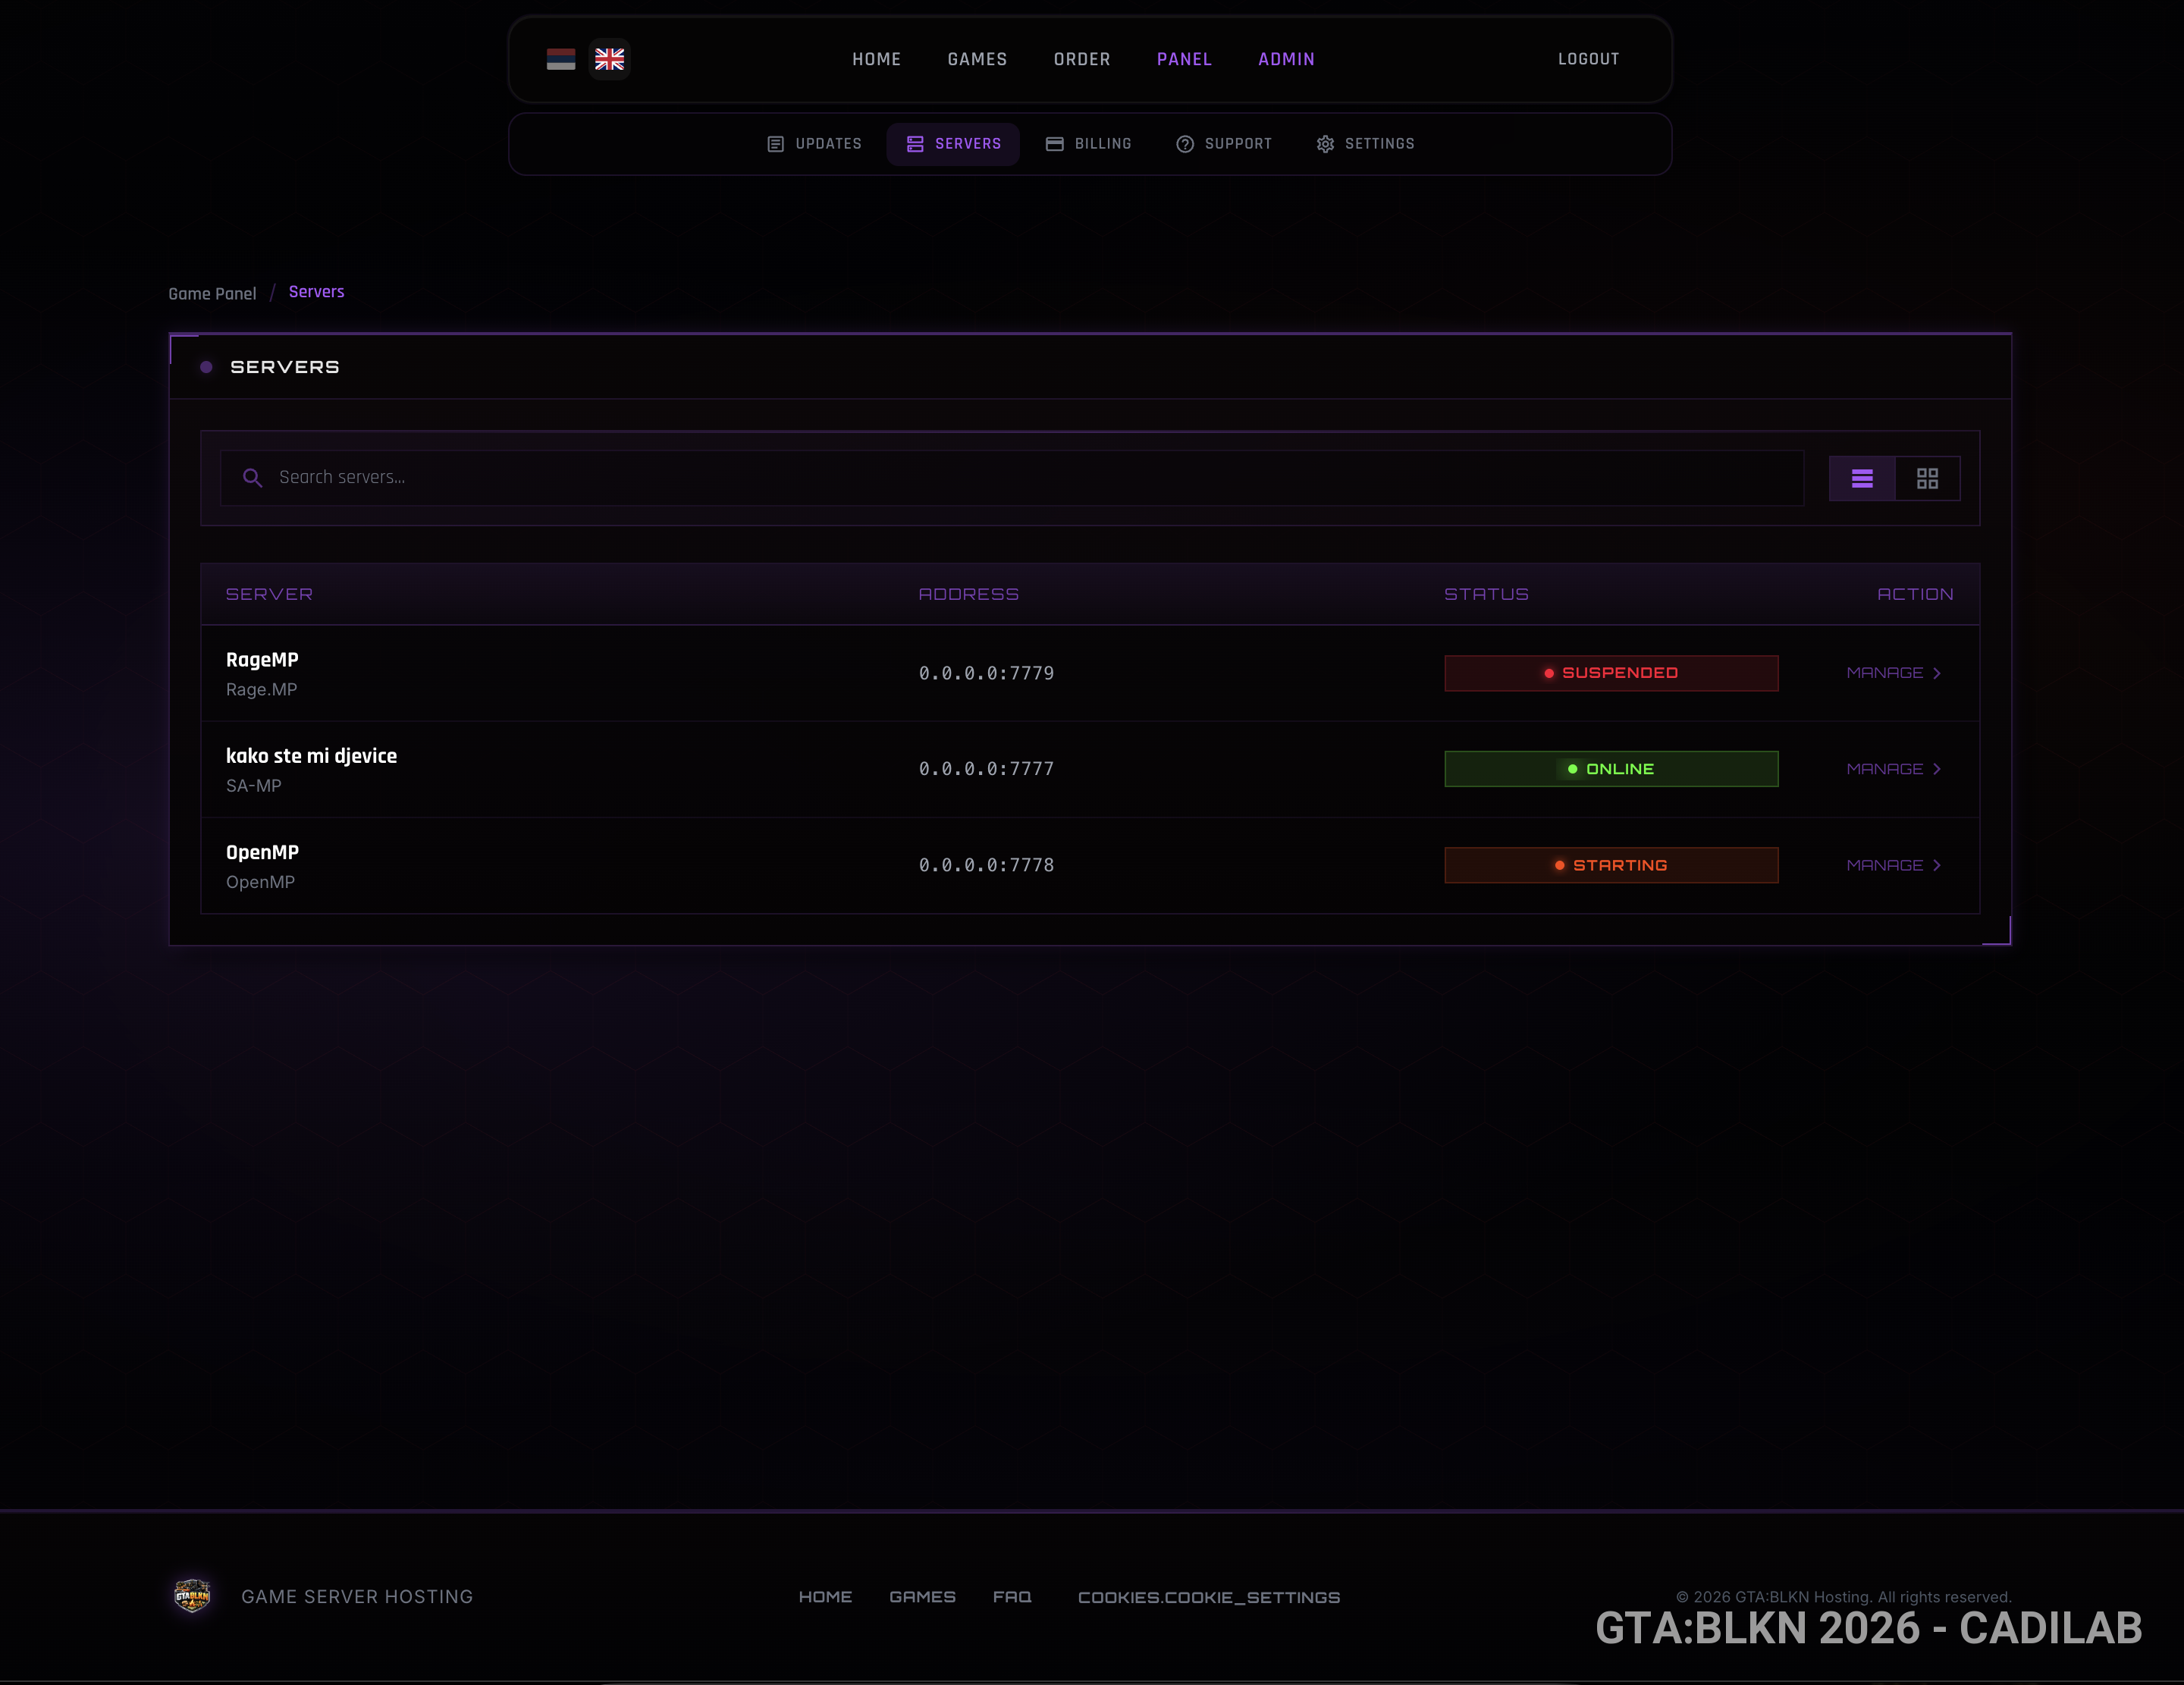
Task: Switch to grid view layout
Action: pyautogui.click(x=1927, y=478)
